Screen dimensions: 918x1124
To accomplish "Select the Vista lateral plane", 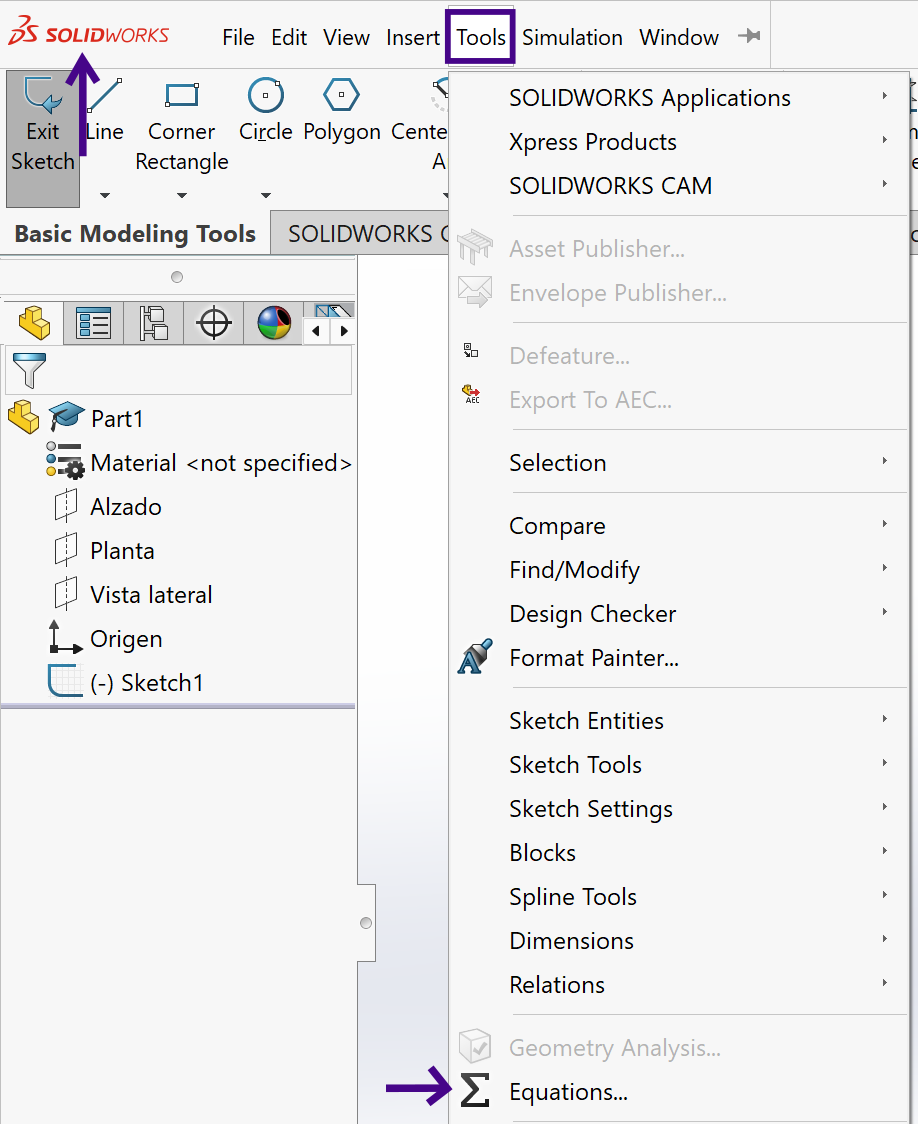I will pos(151,595).
